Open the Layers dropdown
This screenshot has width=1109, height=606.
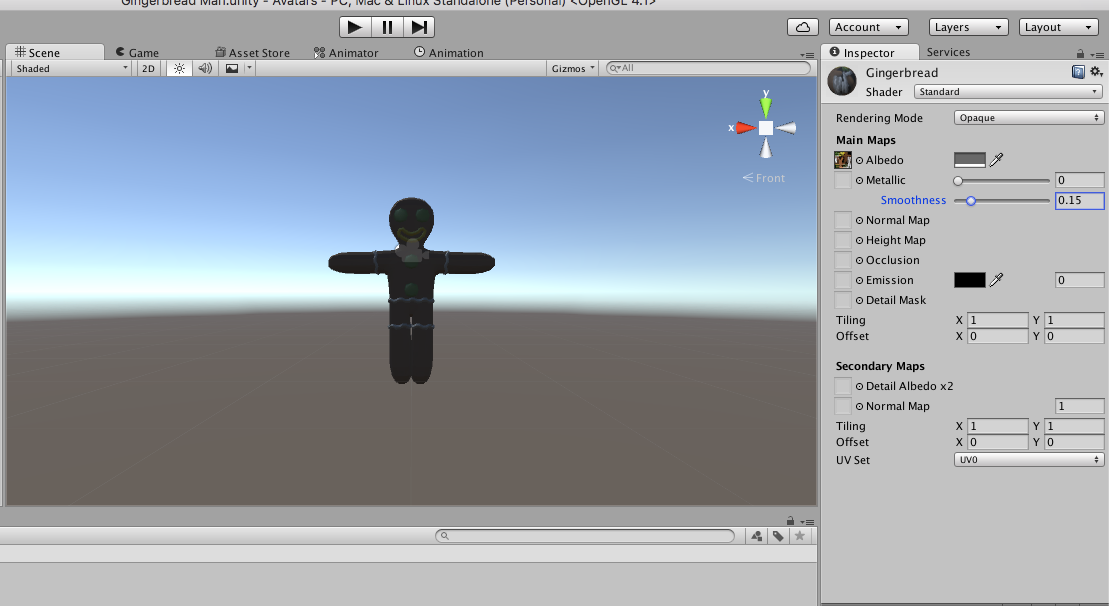[x=968, y=27]
